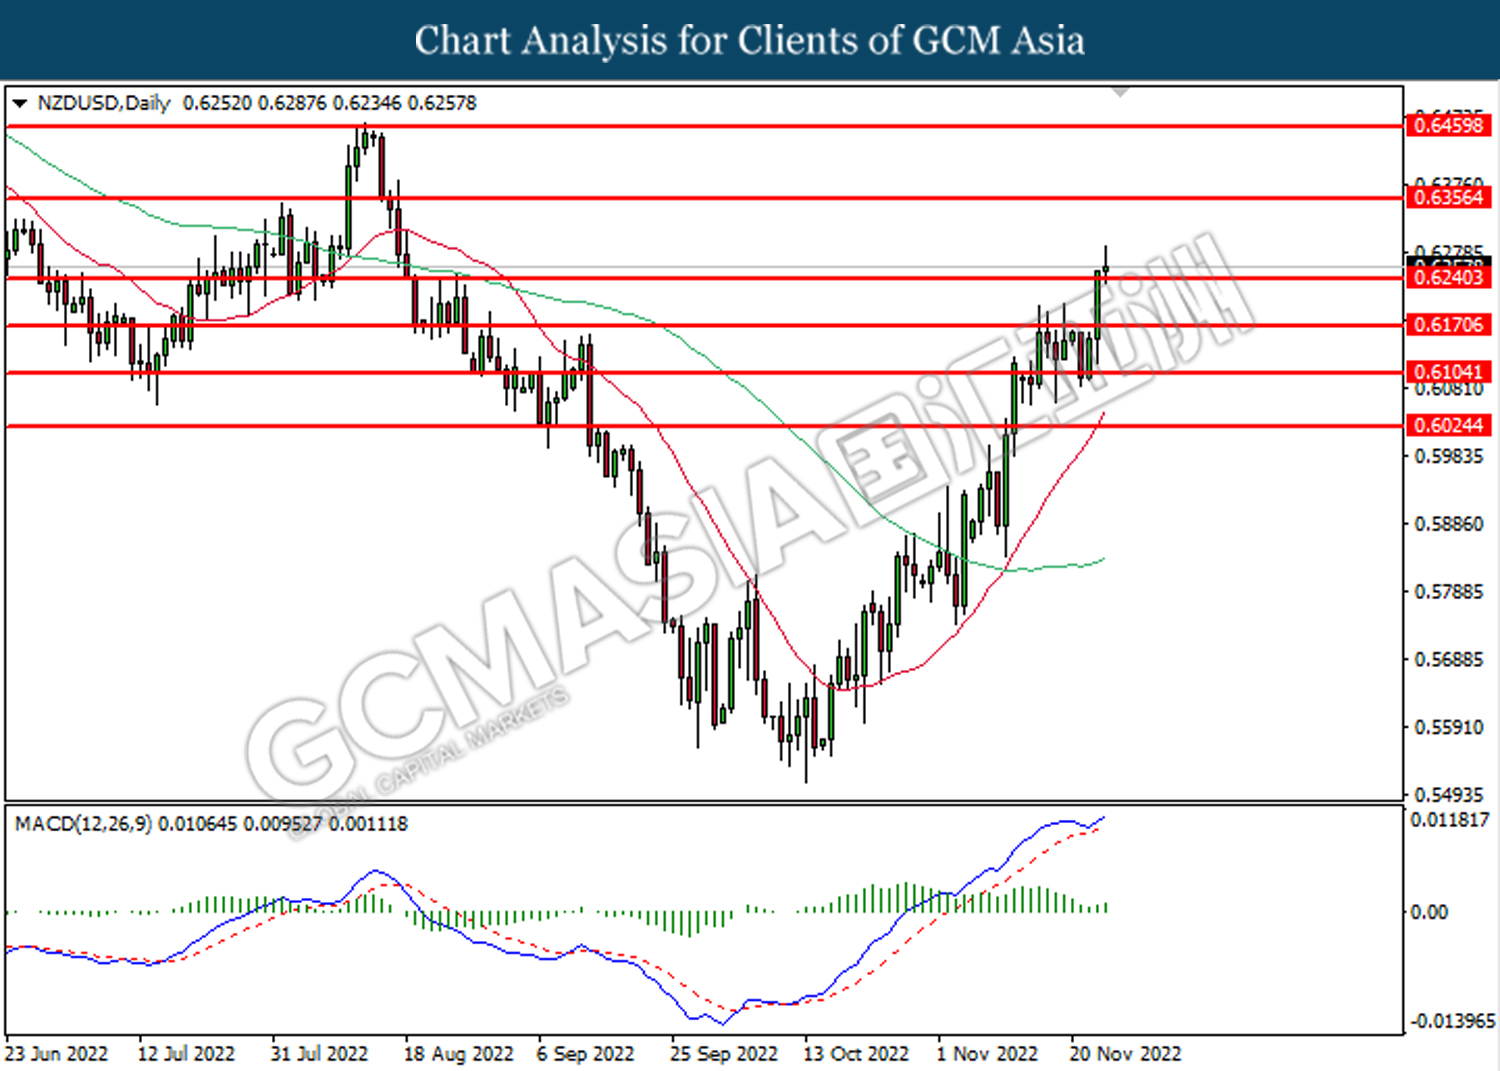Click the 13 Oct 2022 date label

click(x=856, y=1054)
